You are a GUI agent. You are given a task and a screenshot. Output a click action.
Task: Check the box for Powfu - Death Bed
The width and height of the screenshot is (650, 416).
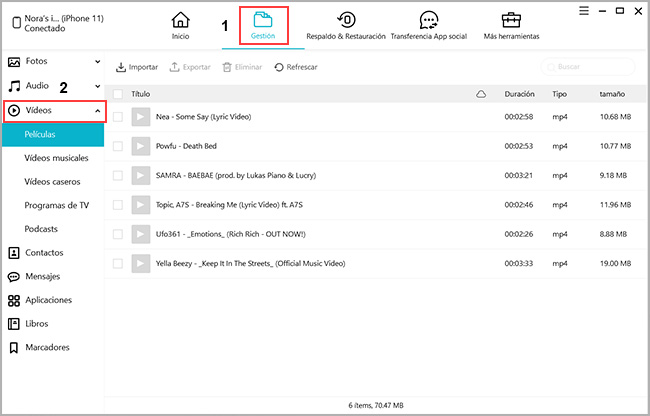(118, 146)
